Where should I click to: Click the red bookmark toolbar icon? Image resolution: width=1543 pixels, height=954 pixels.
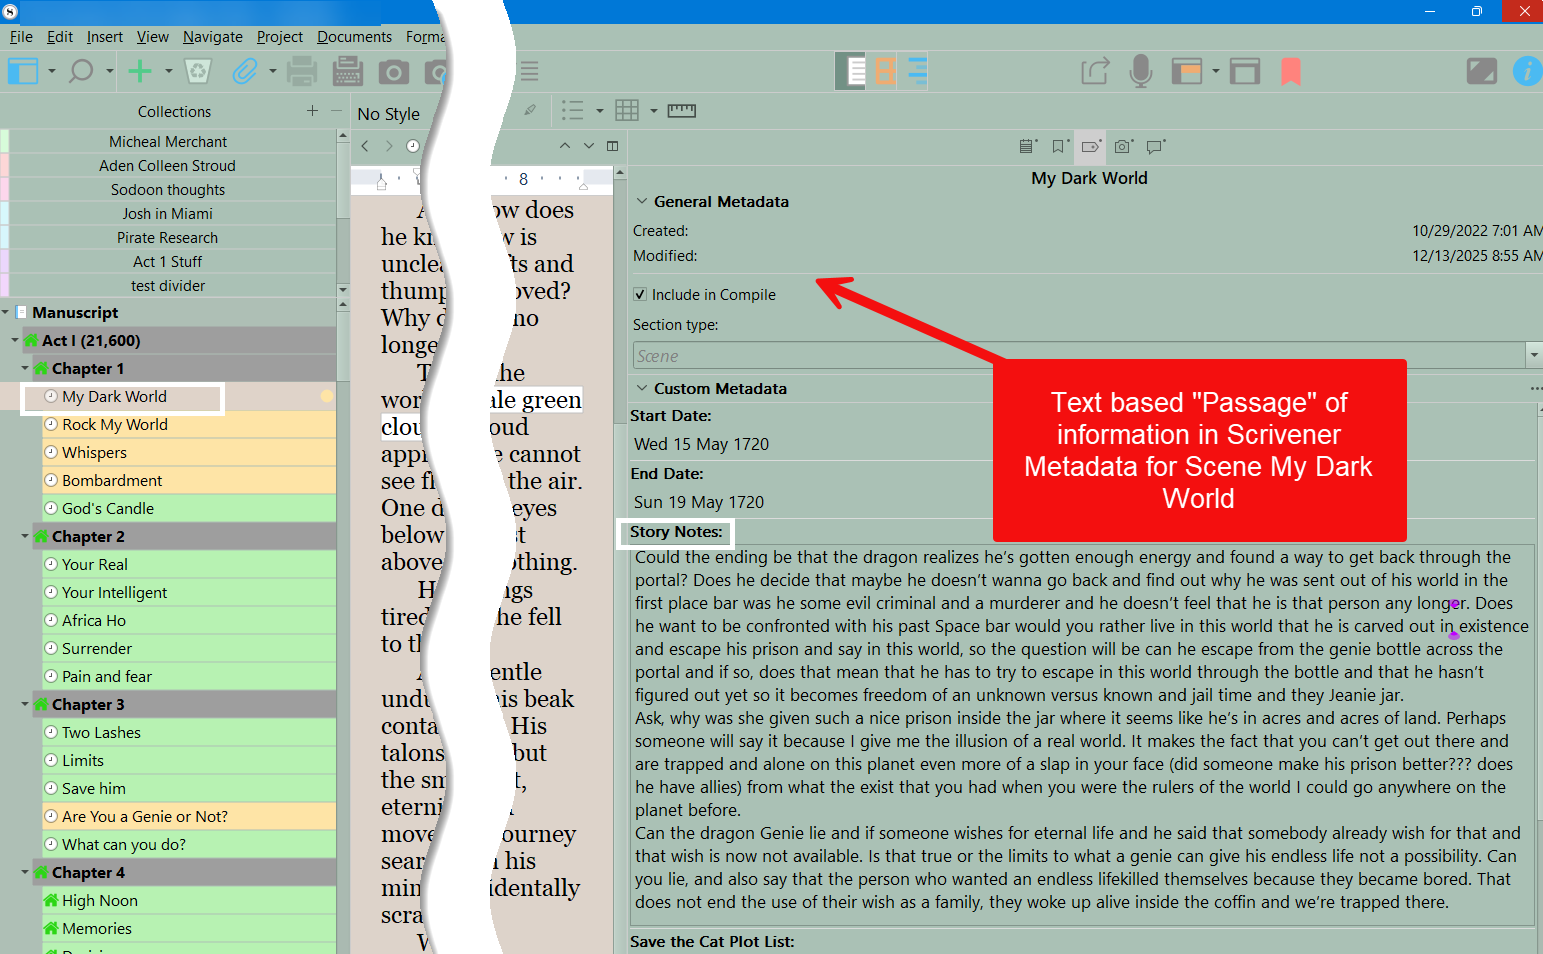point(1291,71)
